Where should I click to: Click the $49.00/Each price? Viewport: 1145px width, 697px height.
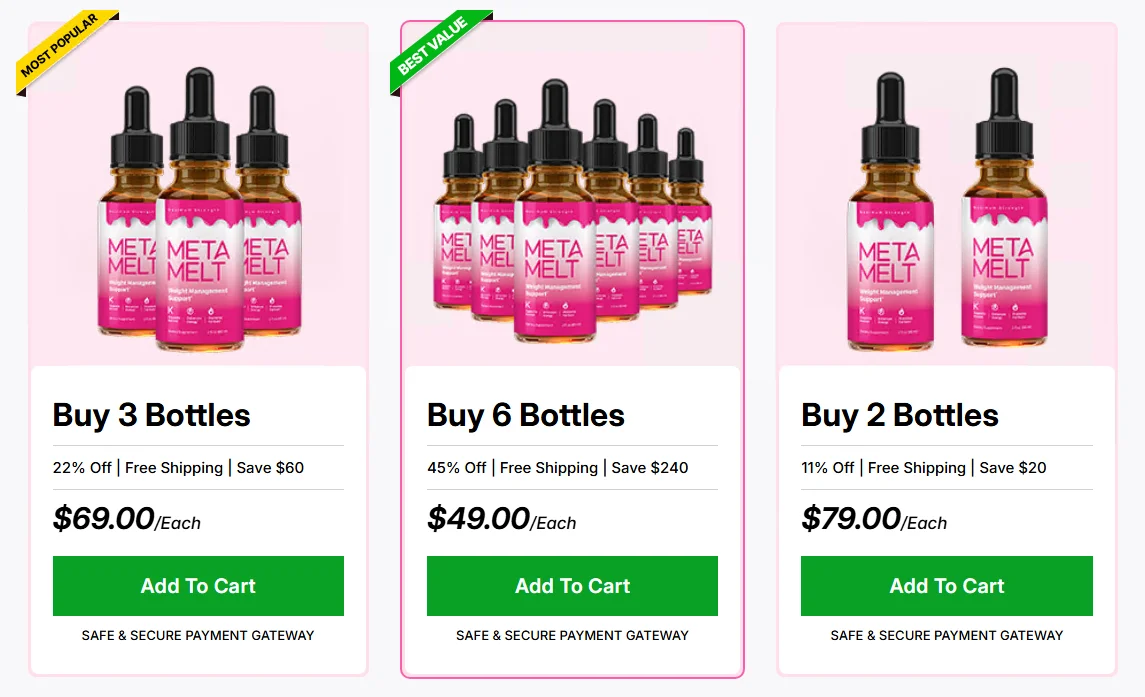pos(502,519)
